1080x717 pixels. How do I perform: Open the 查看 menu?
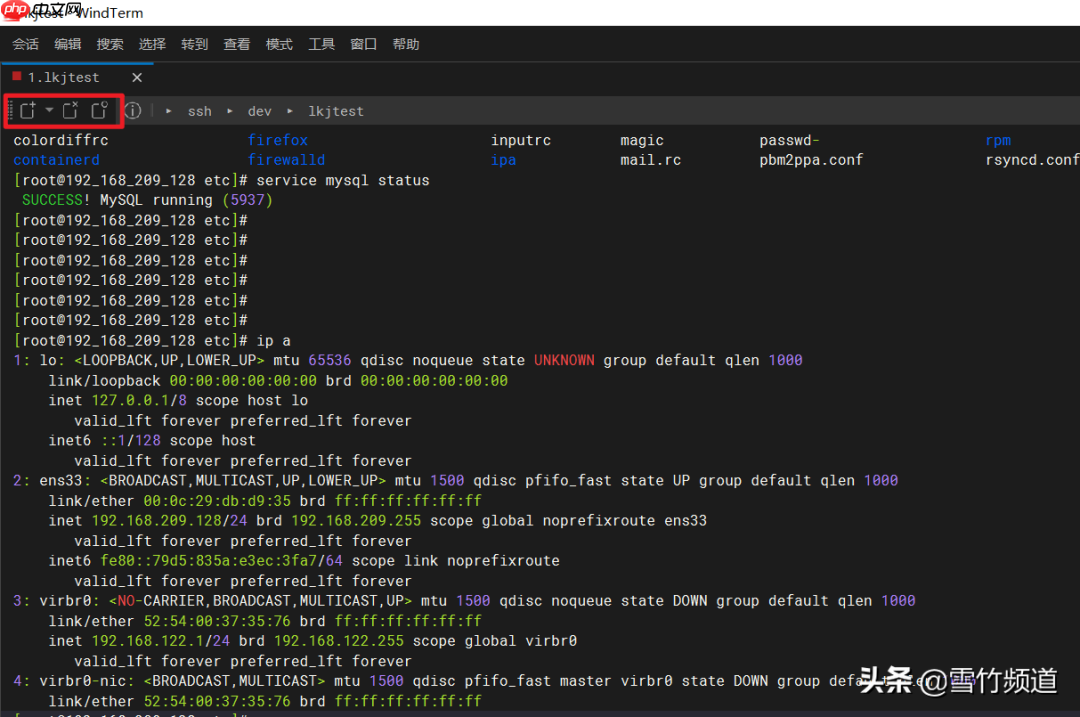(237, 44)
